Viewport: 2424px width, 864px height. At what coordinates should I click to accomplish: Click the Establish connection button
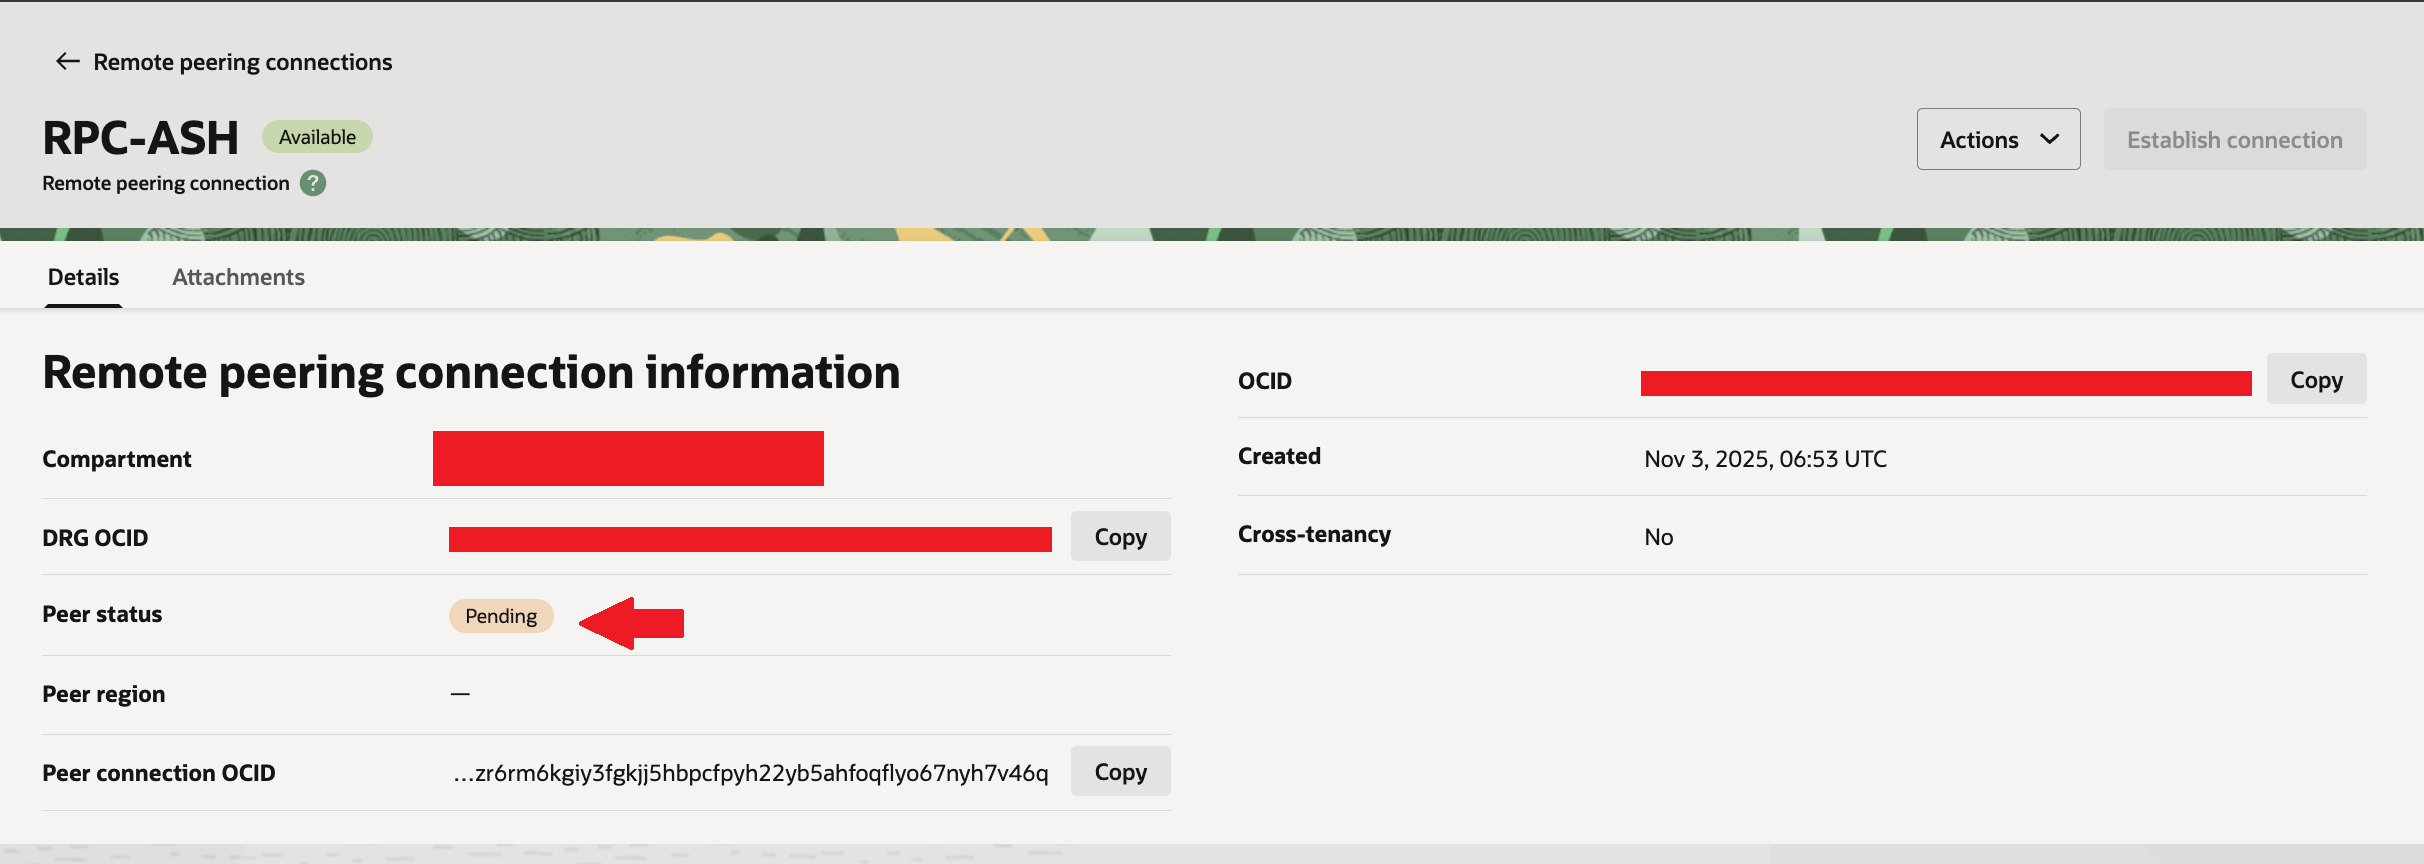tap(2234, 140)
